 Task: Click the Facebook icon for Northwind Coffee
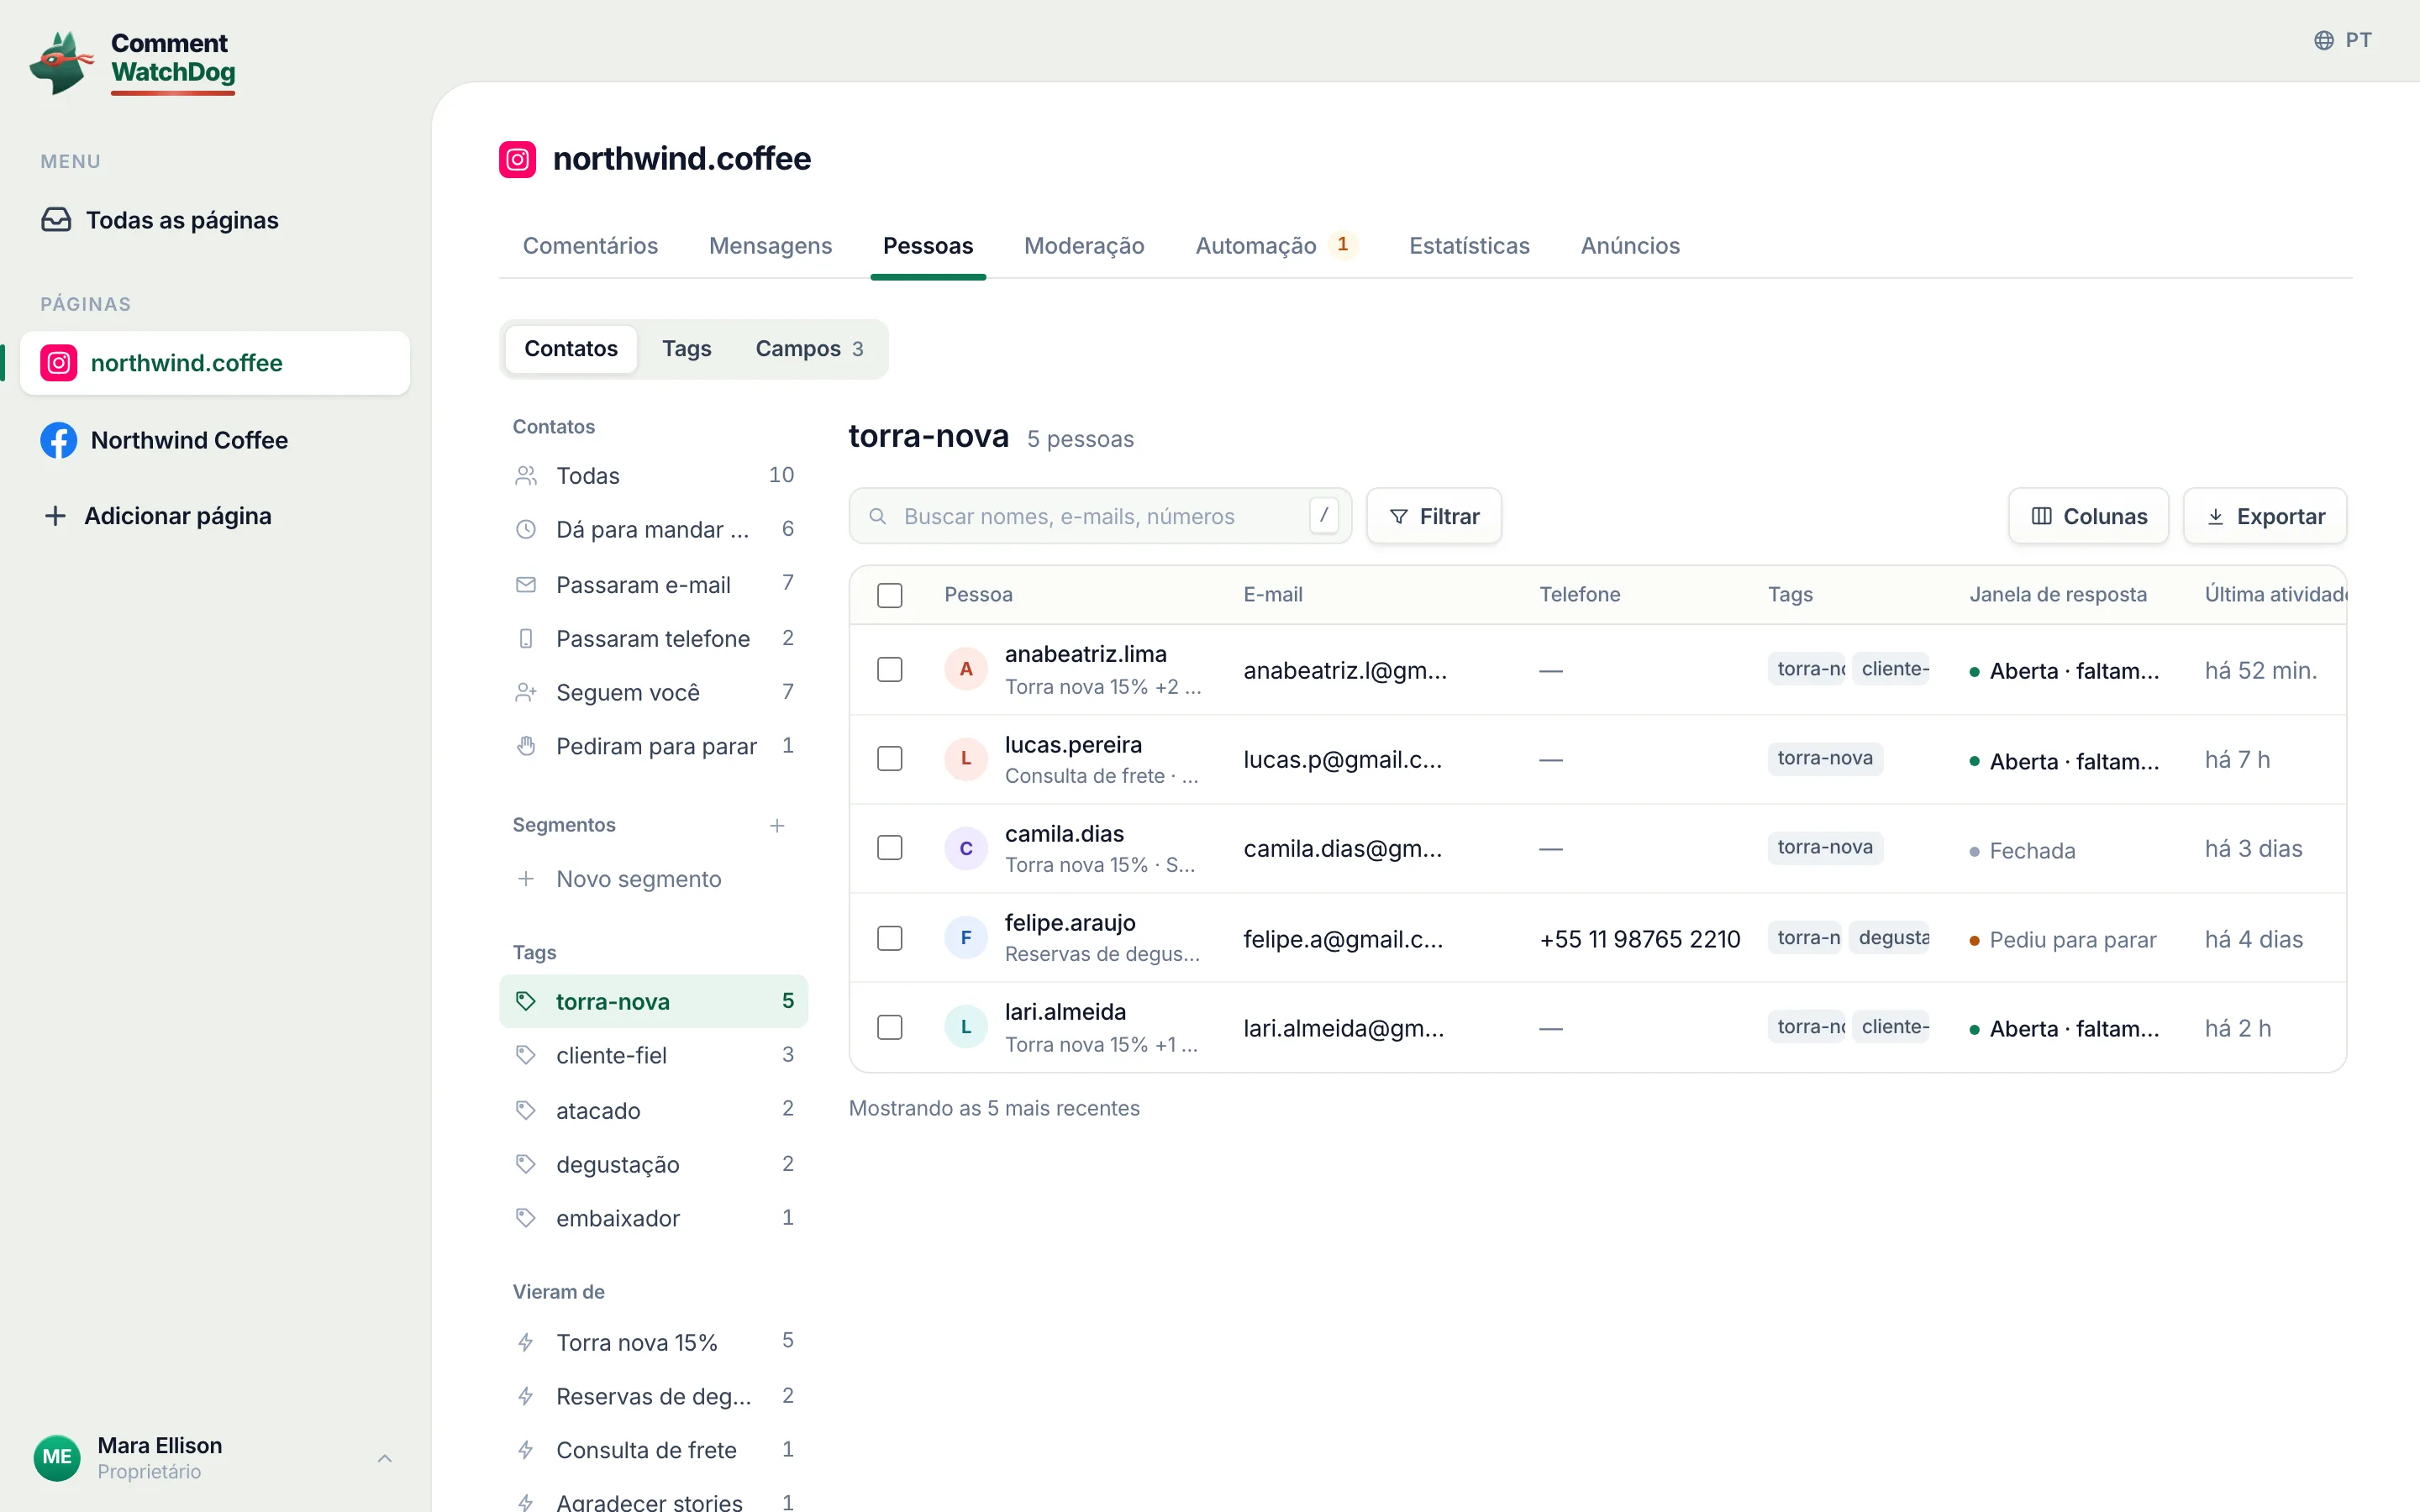point(59,440)
